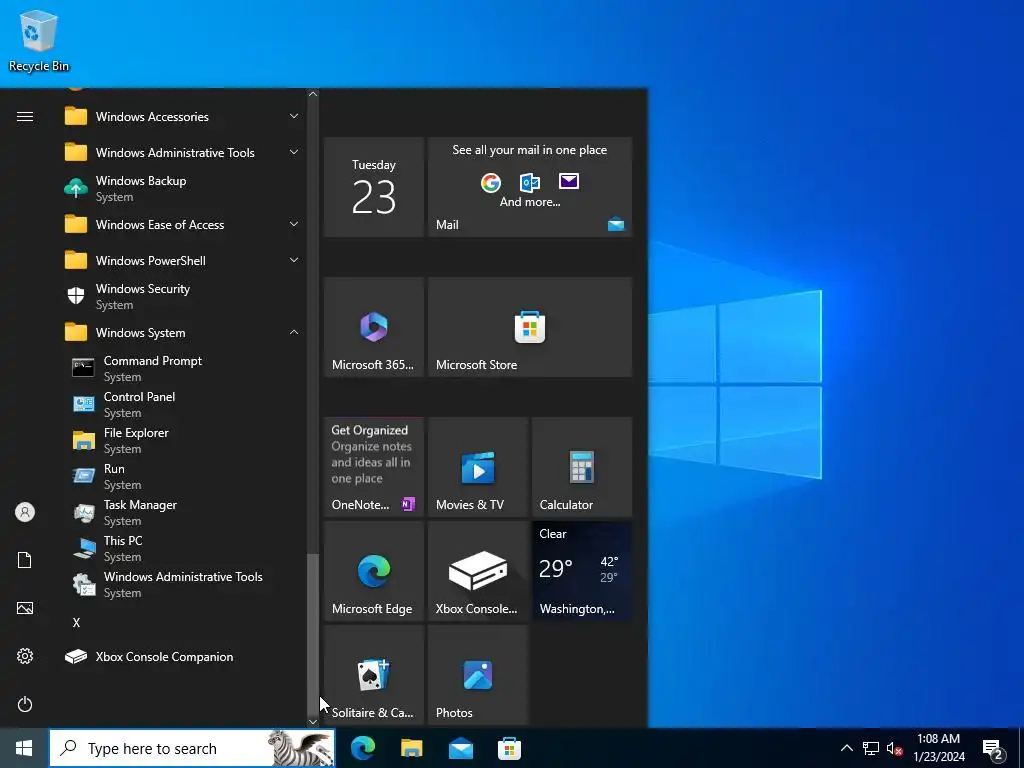Select the Recycle Bin desktop icon
The height and width of the screenshot is (768, 1024).
point(39,40)
